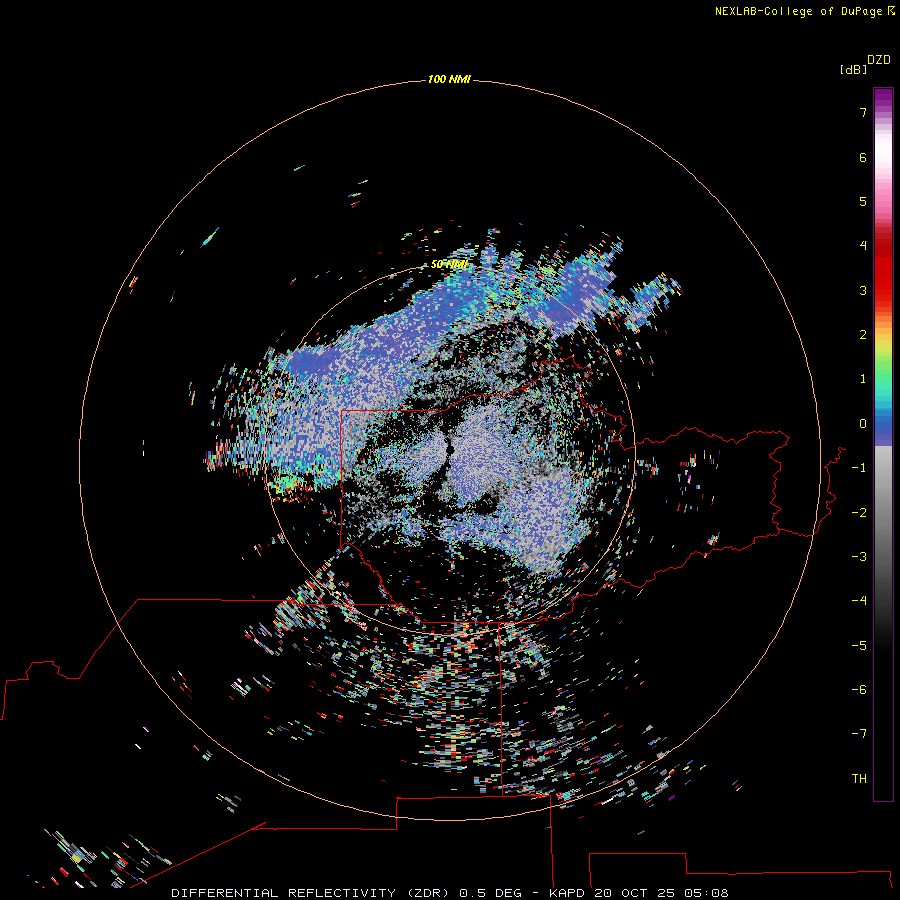Click the 4 value on the color scale
Viewport: 900px width, 900px height.
tap(863, 246)
